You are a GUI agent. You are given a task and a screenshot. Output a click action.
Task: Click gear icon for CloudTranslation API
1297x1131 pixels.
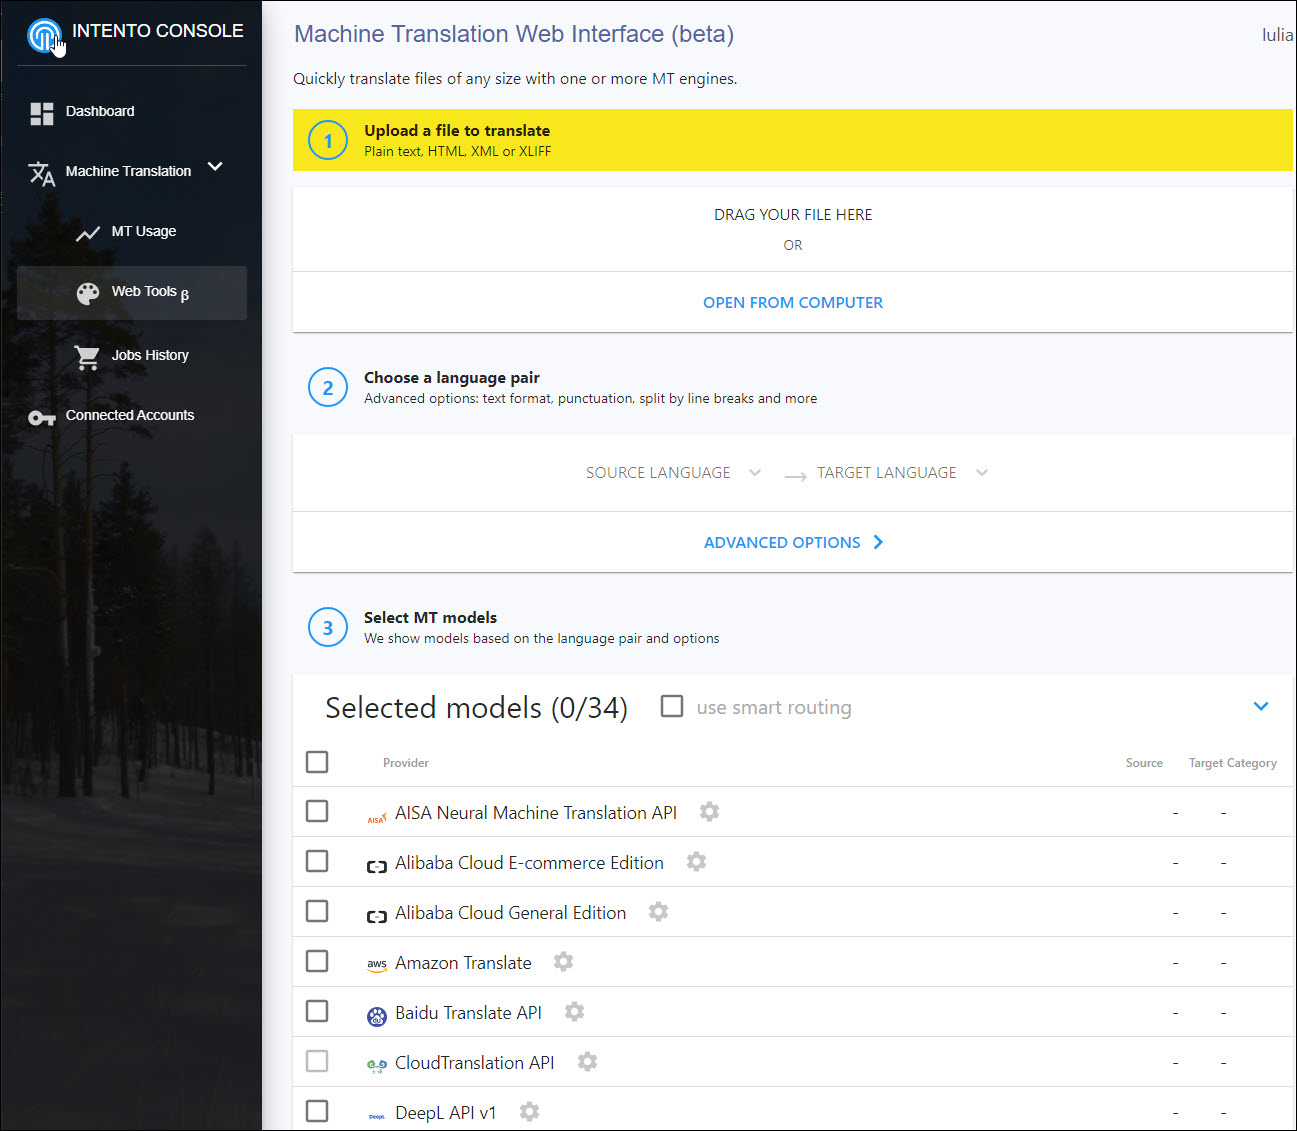pyautogui.click(x=587, y=1062)
